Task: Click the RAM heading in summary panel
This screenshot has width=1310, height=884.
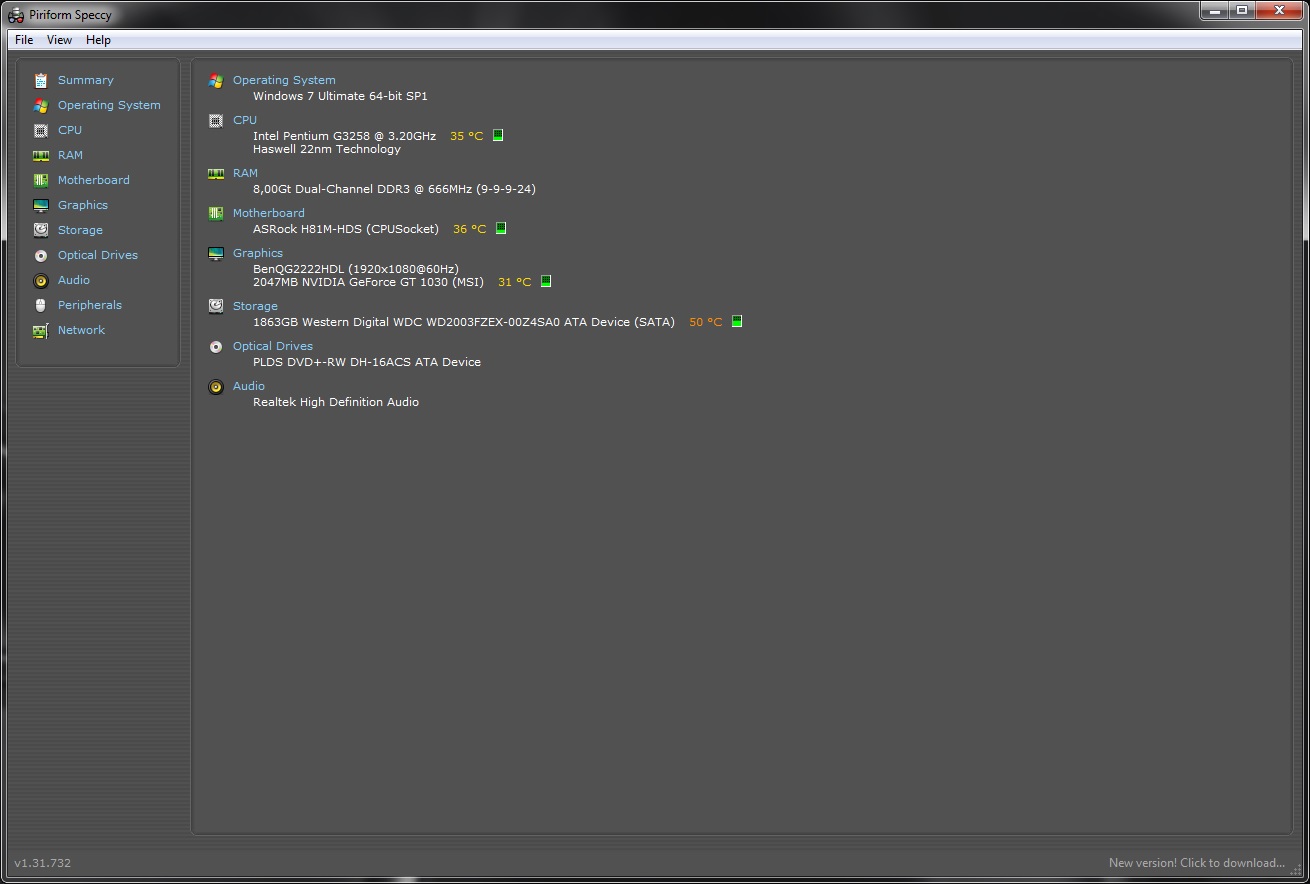Action: (x=245, y=173)
